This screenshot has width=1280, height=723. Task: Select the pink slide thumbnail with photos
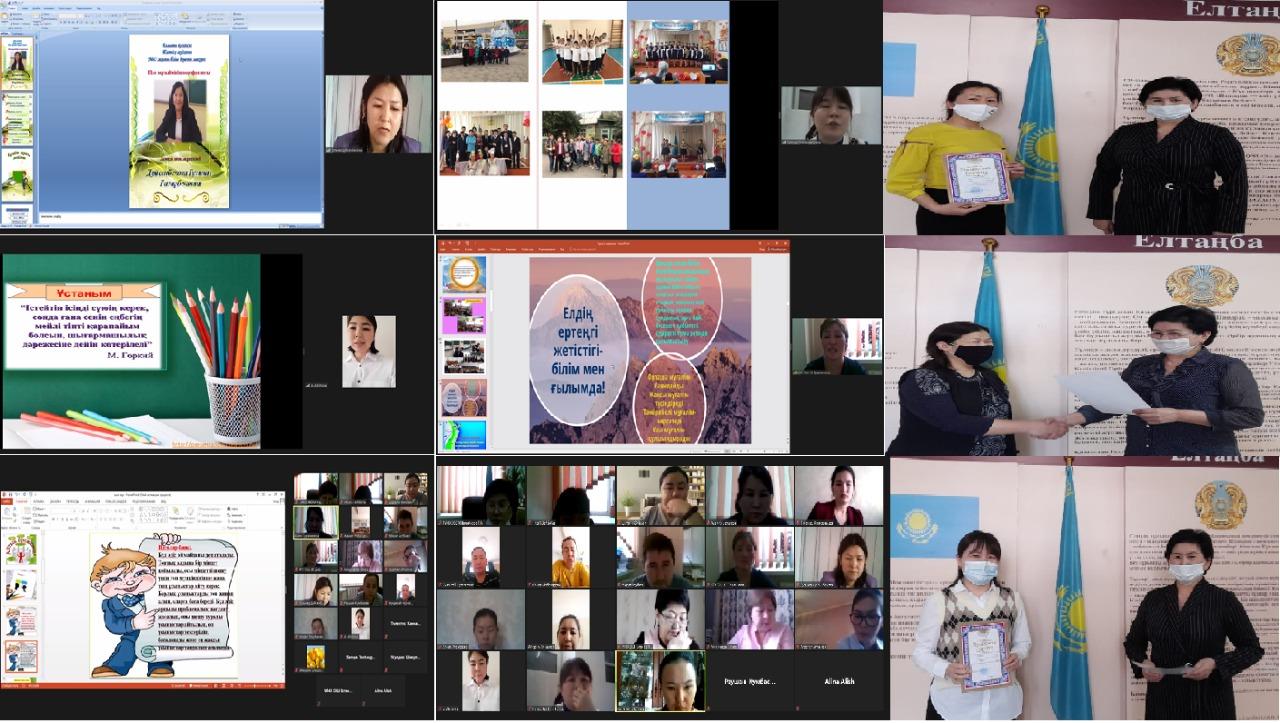point(464,315)
